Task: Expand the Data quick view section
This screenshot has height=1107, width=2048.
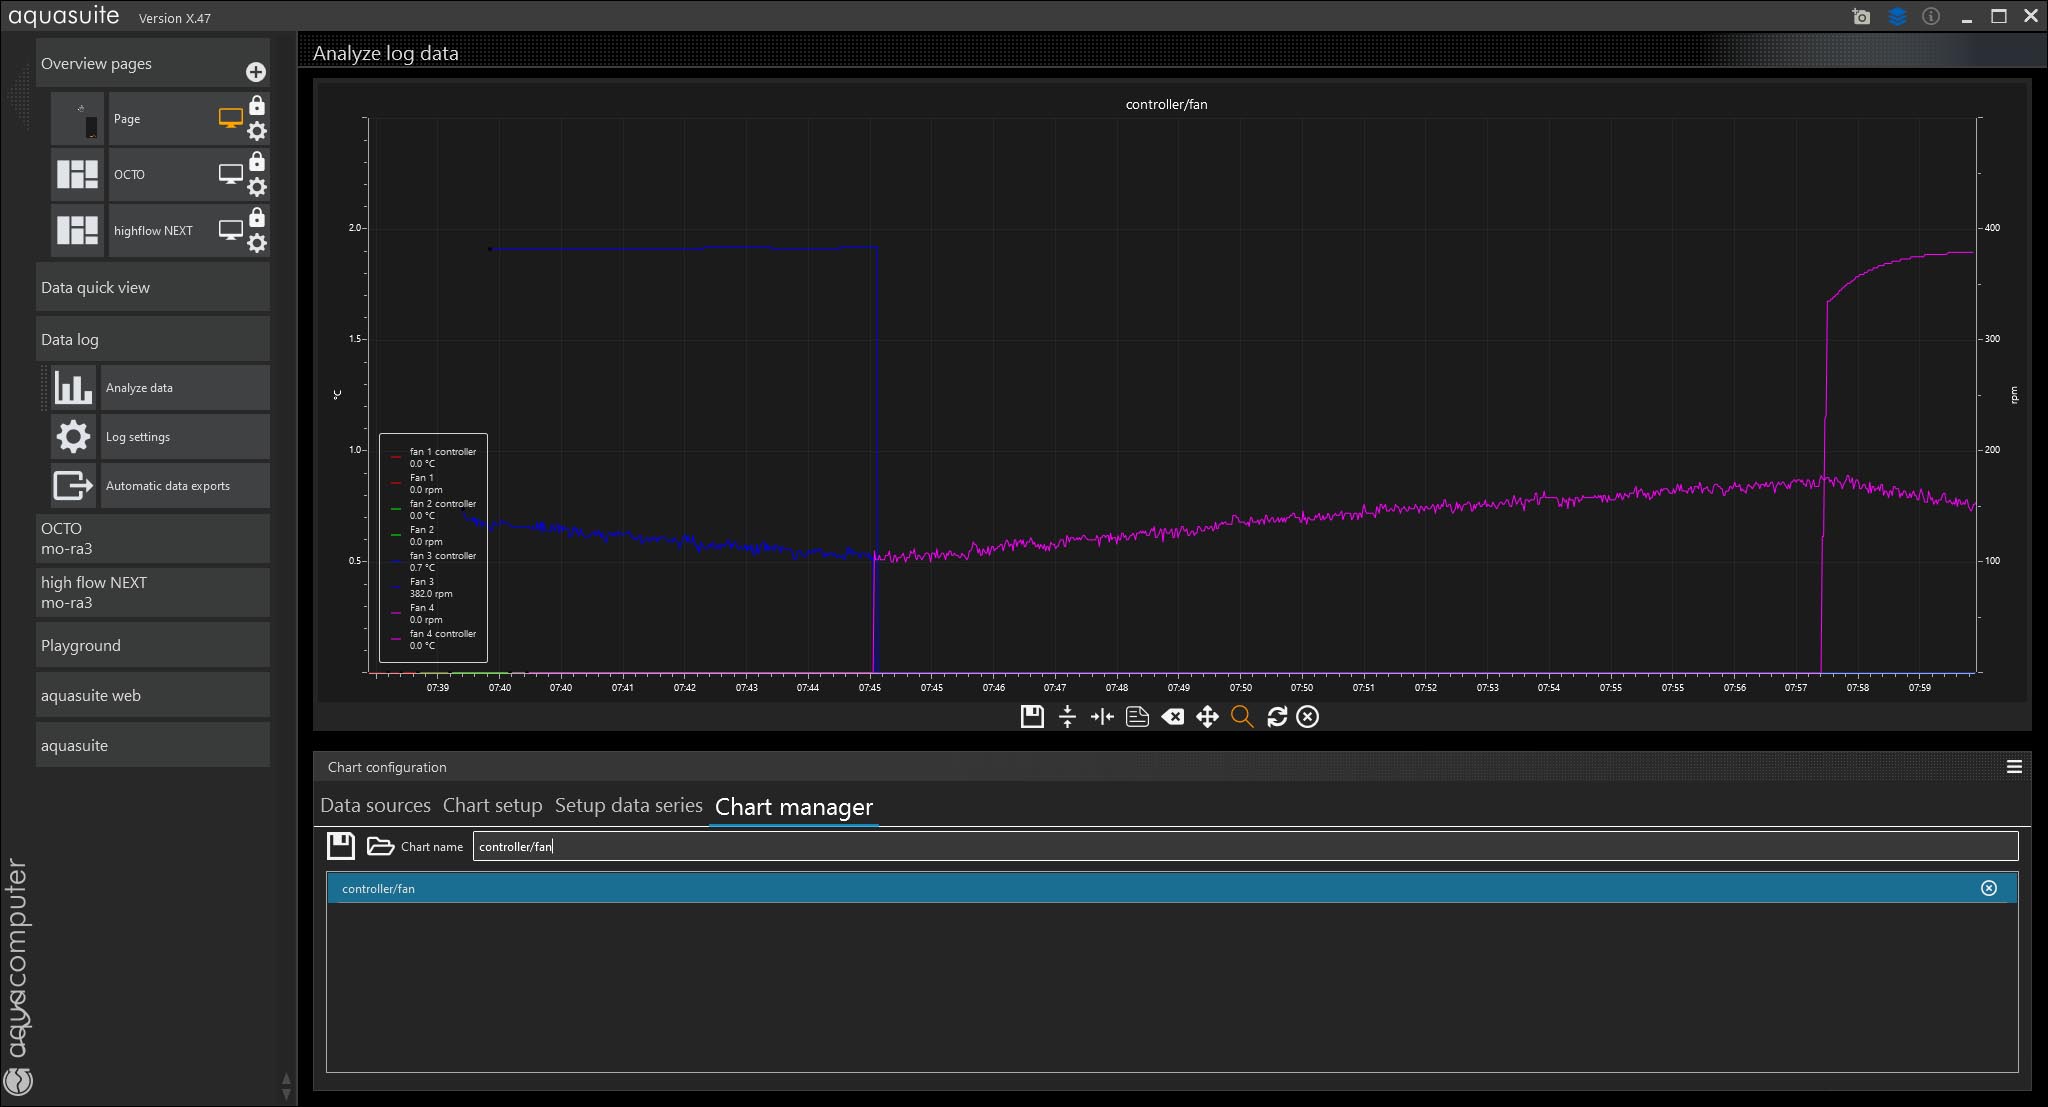Action: pyautogui.click(x=152, y=288)
